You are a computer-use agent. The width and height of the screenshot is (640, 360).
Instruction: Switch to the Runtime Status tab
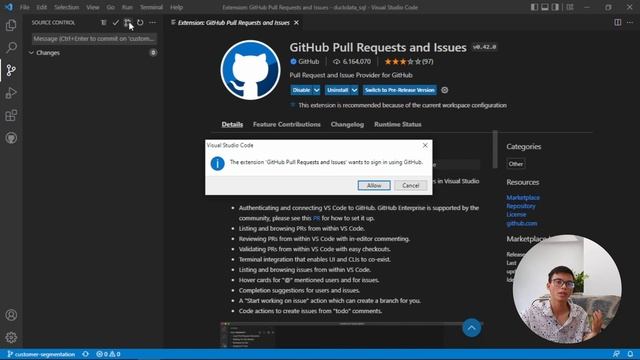tap(398, 124)
